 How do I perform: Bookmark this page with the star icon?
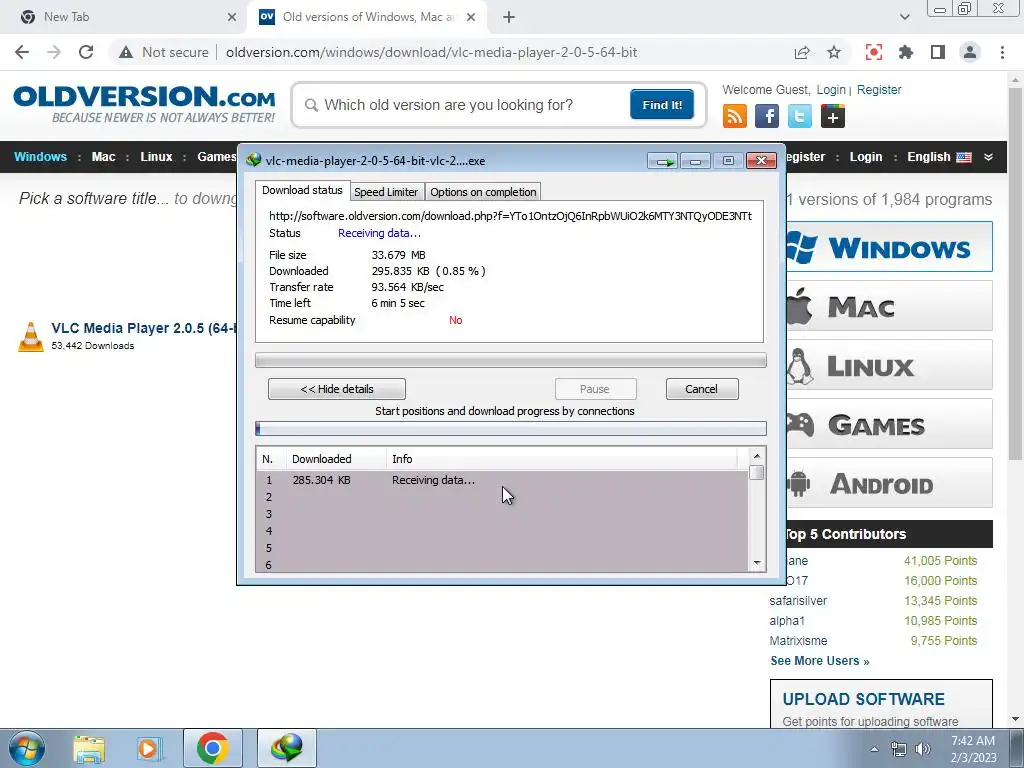(834, 52)
